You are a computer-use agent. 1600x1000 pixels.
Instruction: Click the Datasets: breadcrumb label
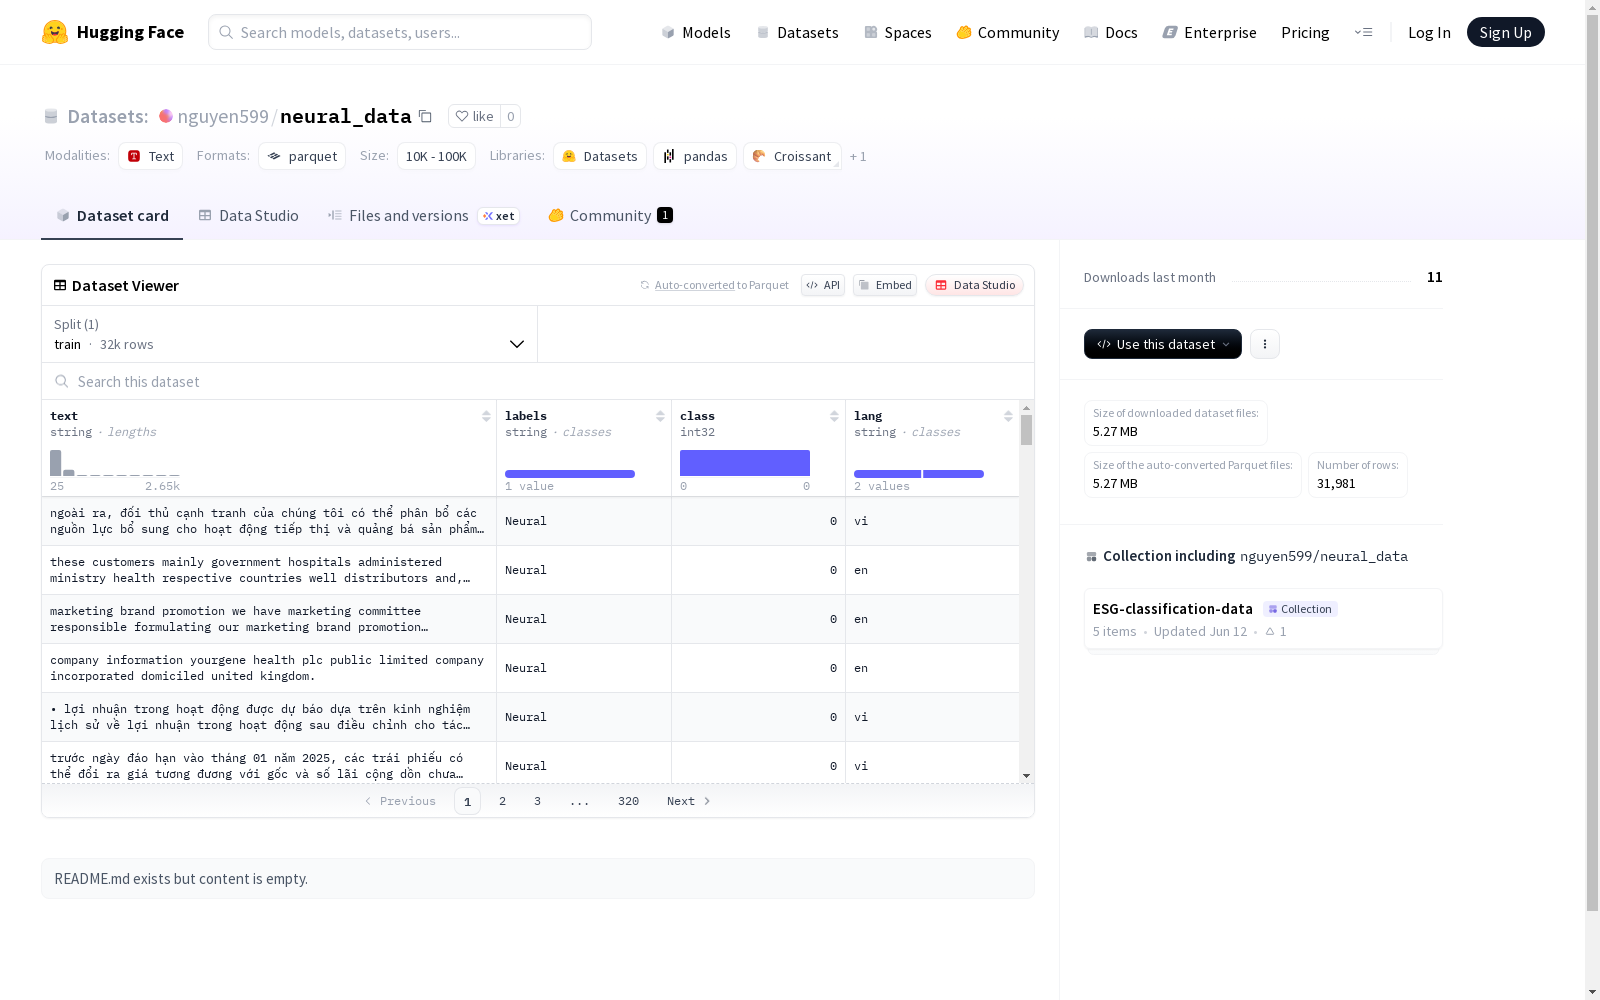tap(108, 116)
